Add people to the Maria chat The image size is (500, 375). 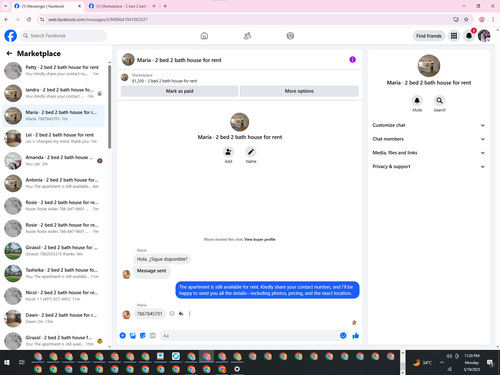(x=228, y=152)
